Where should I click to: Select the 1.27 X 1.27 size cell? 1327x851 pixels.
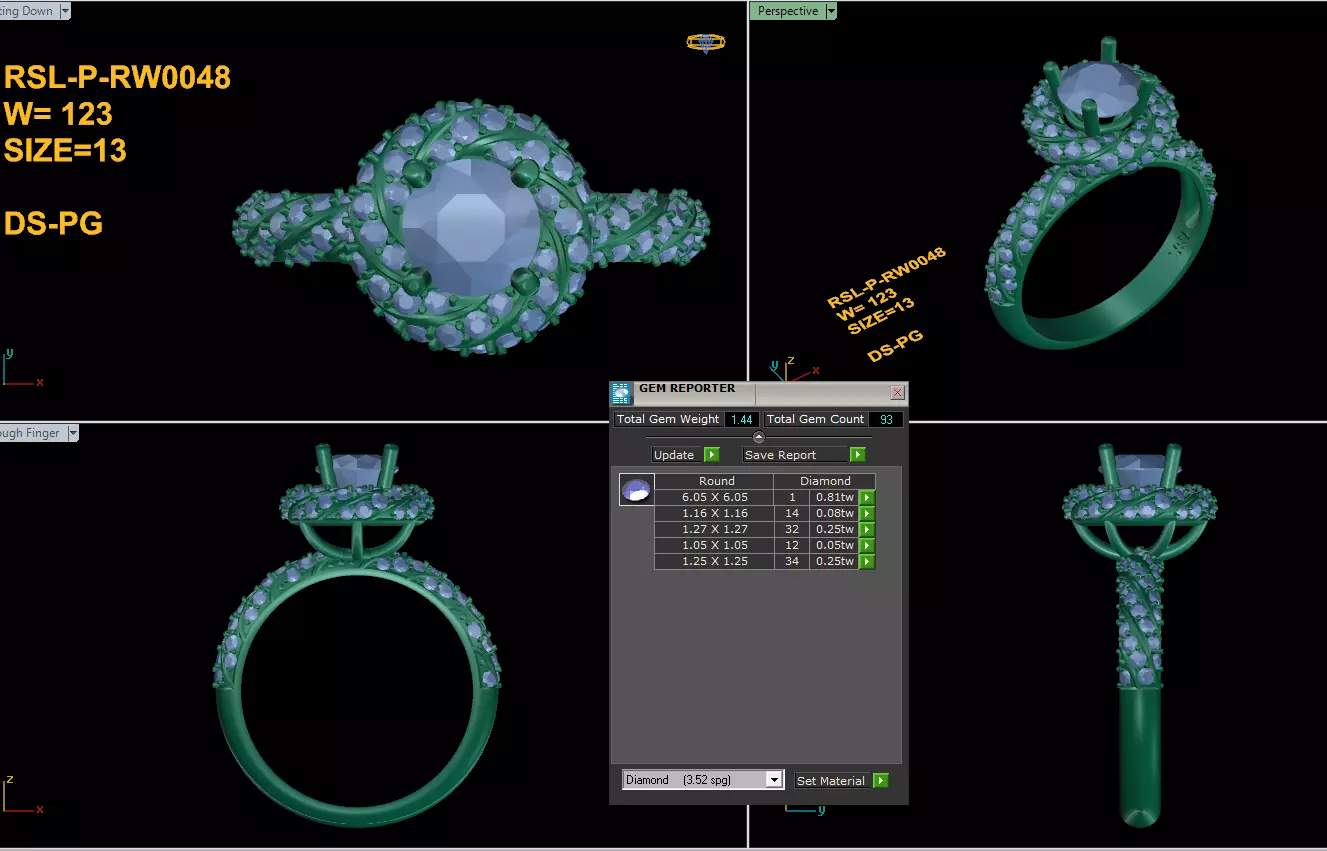coord(714,529)
